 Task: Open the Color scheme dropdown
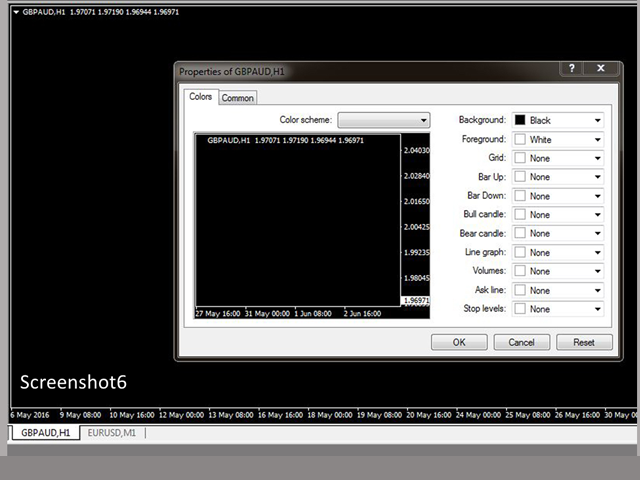(x=384, y=120)
